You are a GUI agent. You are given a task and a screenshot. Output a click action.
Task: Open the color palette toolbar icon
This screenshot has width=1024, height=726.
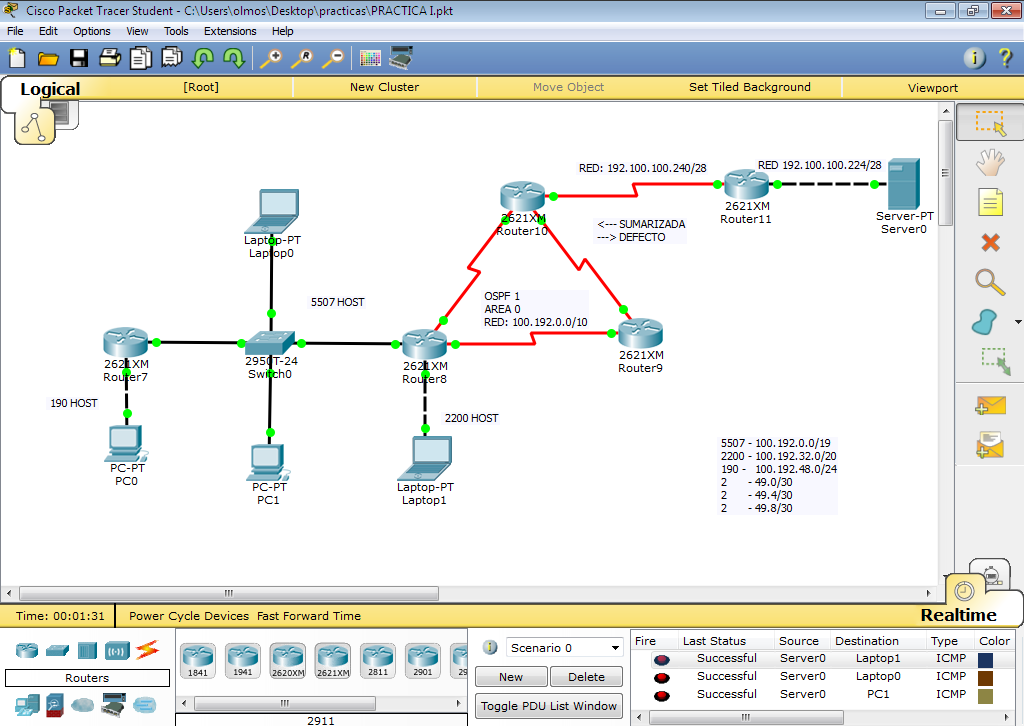[369, 57]
